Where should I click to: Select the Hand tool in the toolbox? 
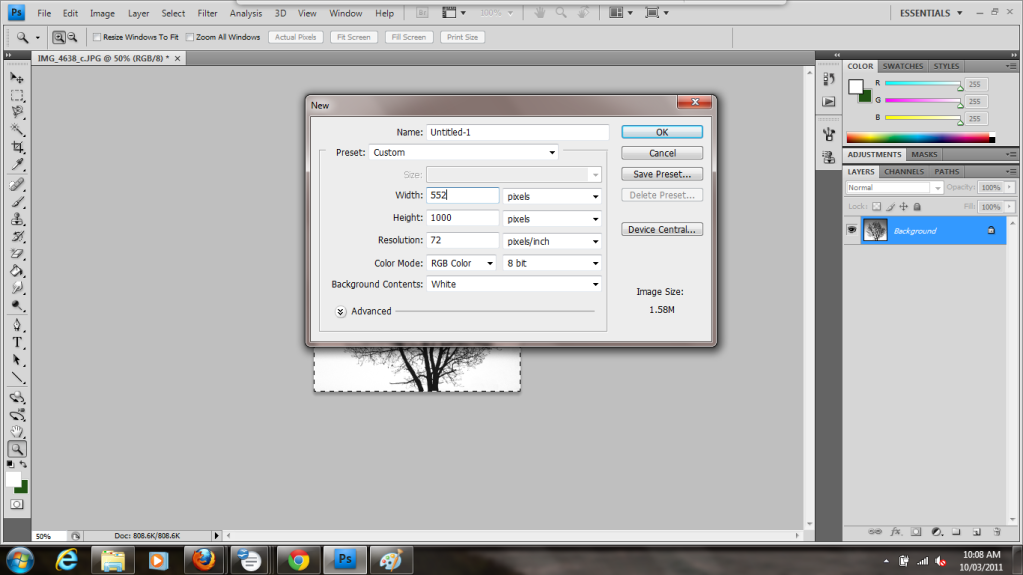point(17,431)
